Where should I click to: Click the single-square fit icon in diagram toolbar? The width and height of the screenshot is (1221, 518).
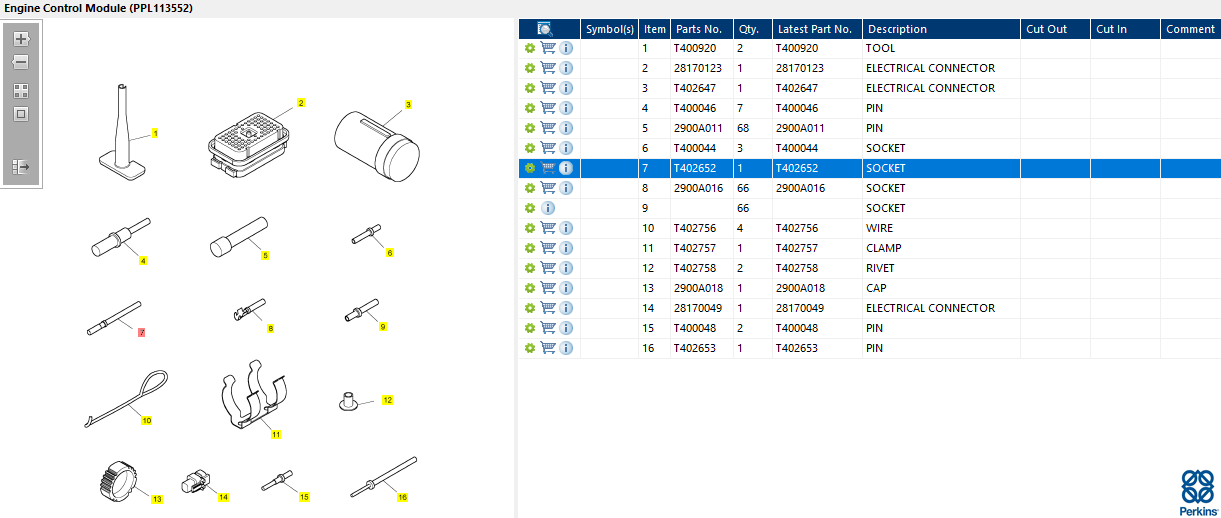pos(21,114)
